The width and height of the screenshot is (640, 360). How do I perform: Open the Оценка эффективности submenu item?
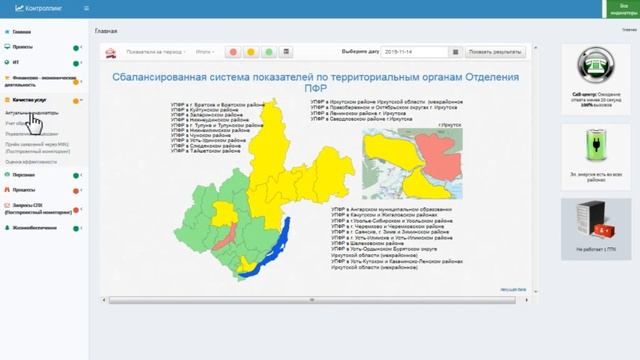pos(31,162)
